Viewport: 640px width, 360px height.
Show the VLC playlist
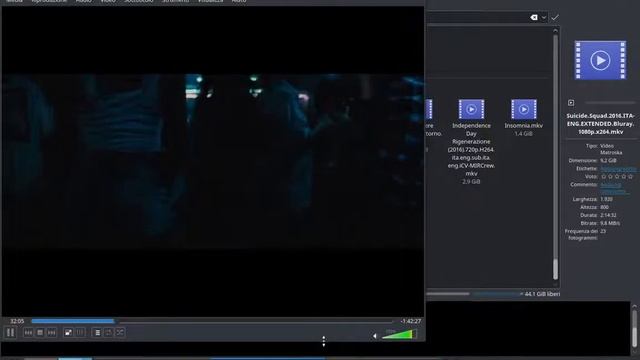click(97, 333)
